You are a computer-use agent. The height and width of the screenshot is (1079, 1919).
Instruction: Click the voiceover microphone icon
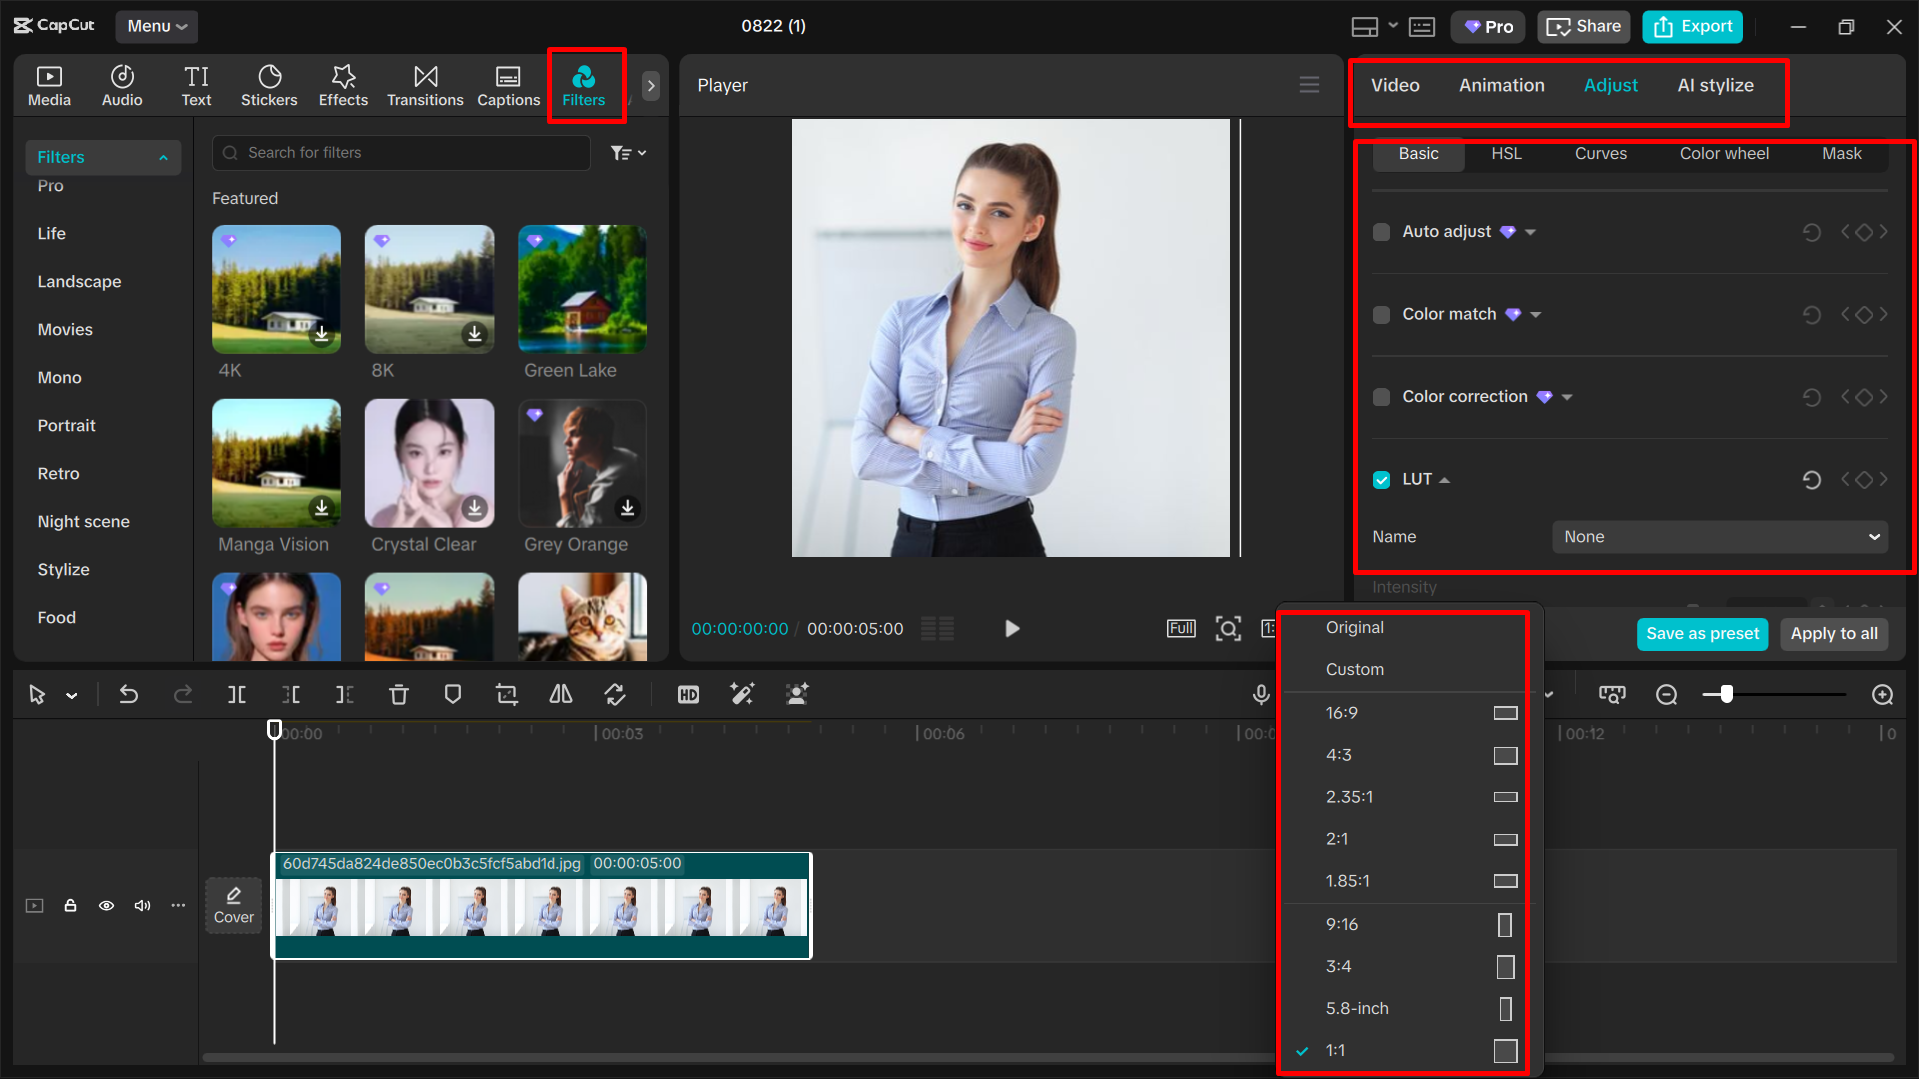pos(1260,694)
